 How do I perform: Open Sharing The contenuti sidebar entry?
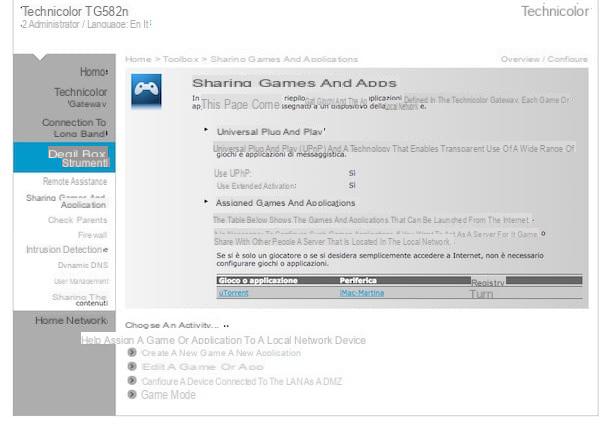point(80,300)
